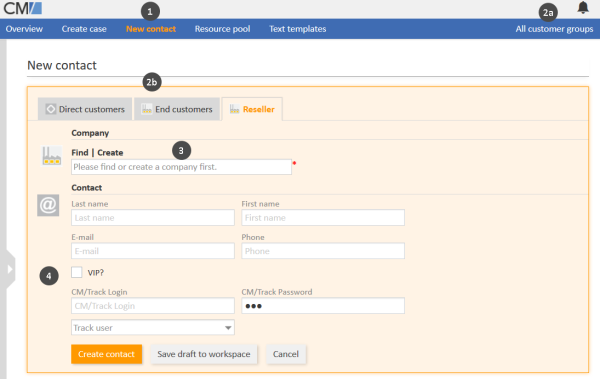
Task: Click the @ contact icon
Action: click(x=48, y=205)
